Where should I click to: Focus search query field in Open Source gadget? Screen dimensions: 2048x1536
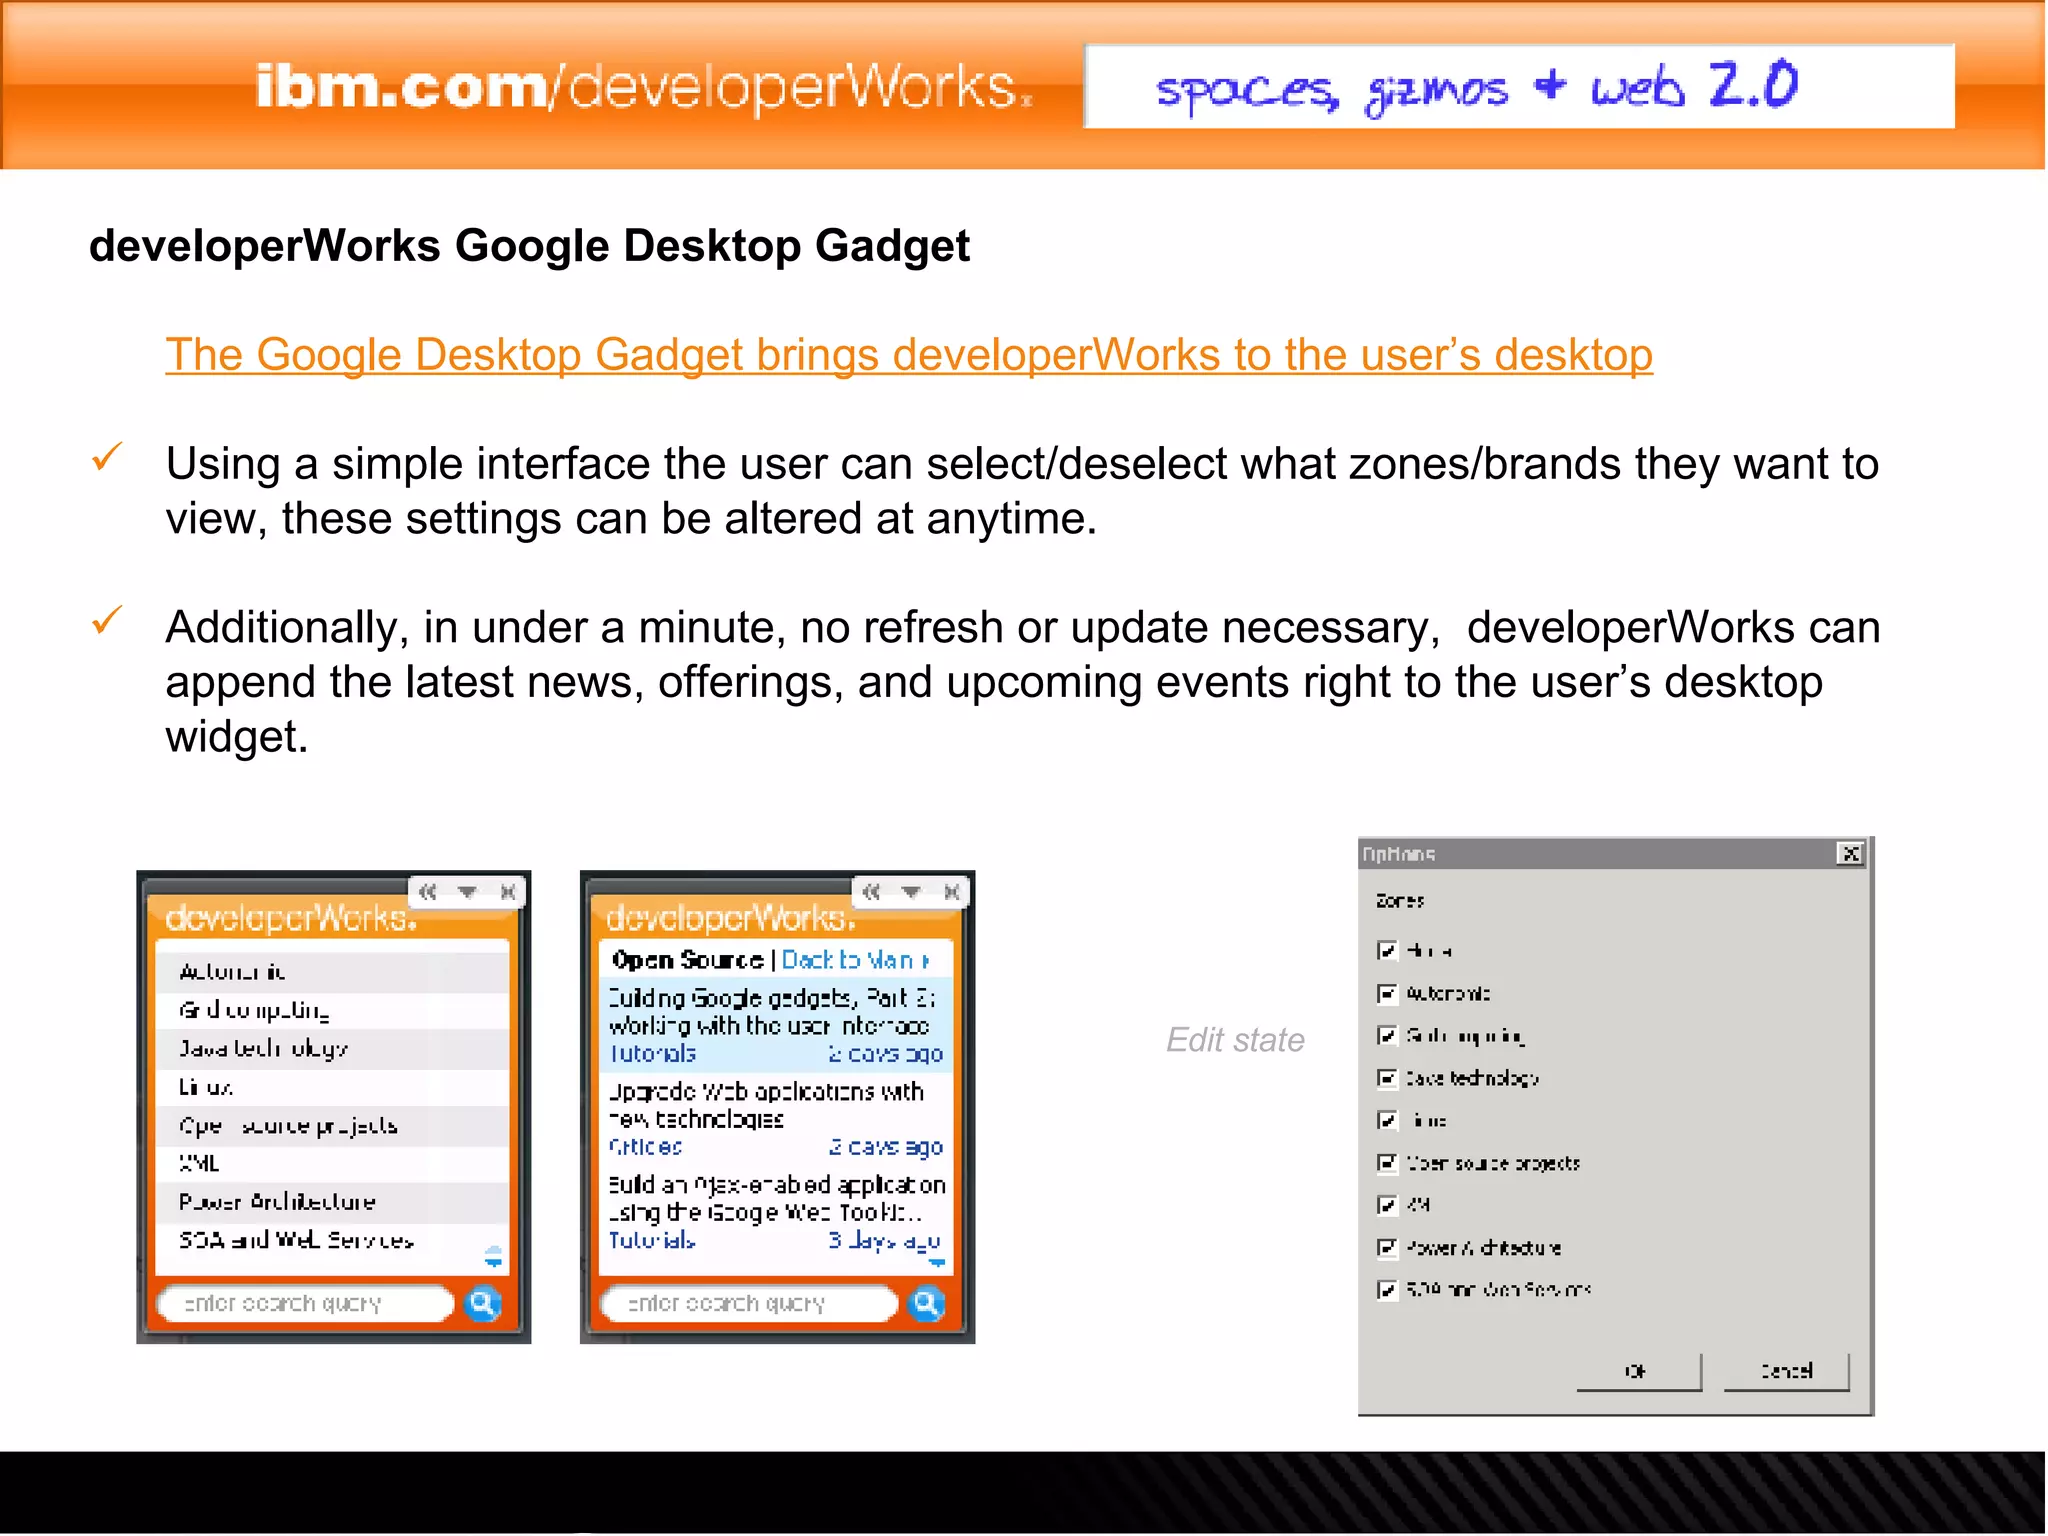(748, 1303)
